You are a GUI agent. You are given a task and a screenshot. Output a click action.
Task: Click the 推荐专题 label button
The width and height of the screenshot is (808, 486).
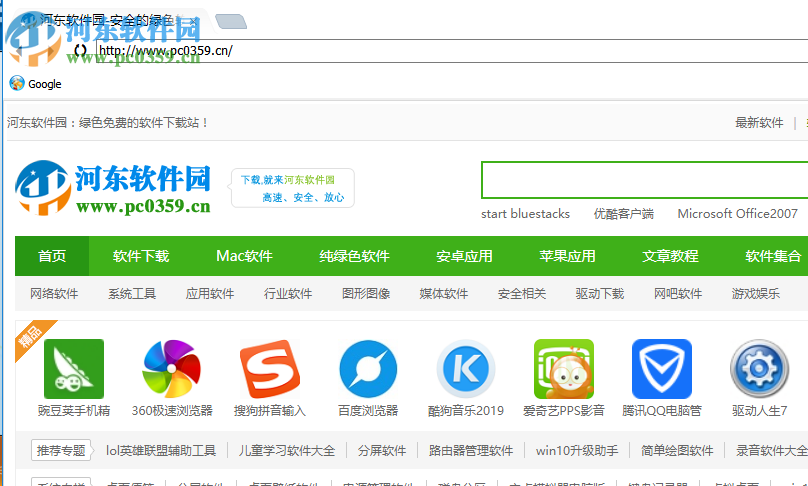[61, 450]
